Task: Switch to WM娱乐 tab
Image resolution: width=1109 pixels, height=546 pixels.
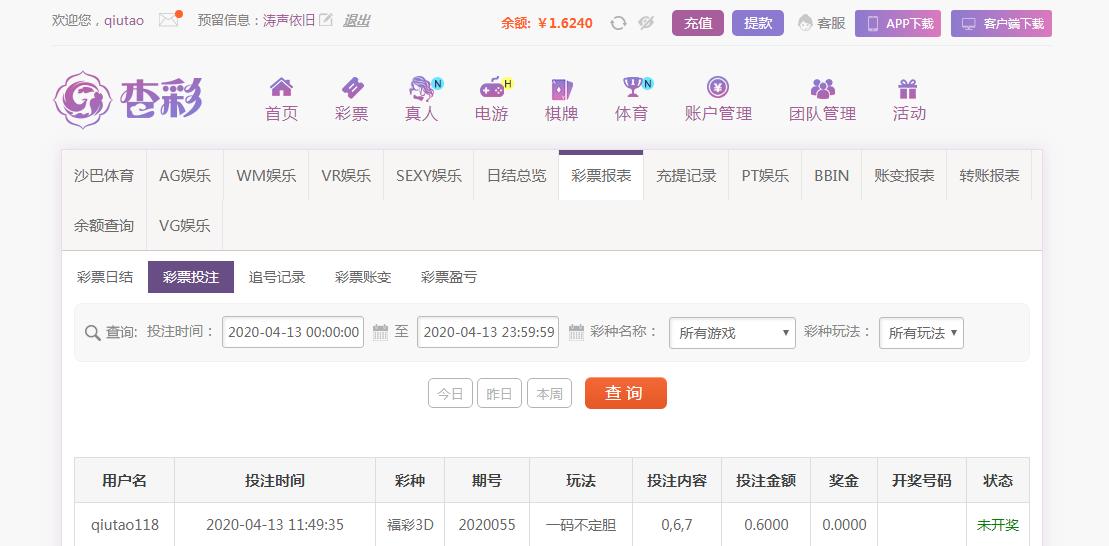Action: pos(267,175)
